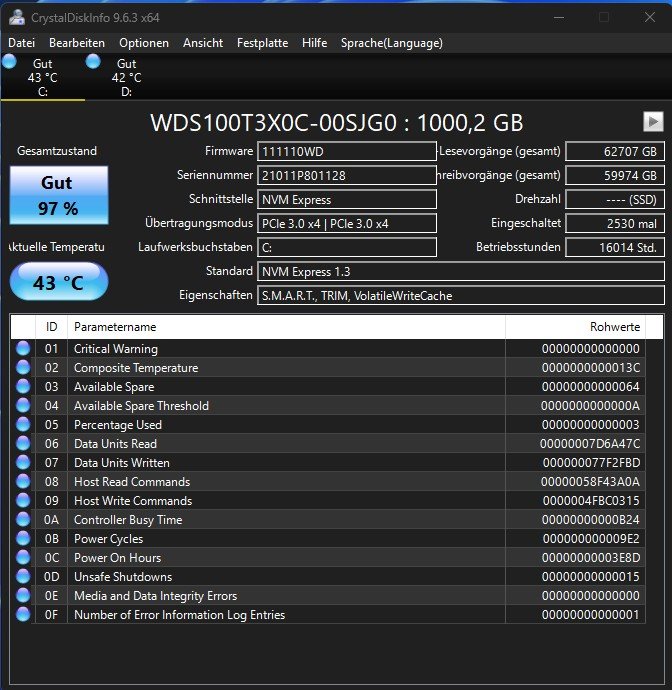
Task: Click the status orb for Available Spare row
Action: pyautogui.click(x=23, y=386)
